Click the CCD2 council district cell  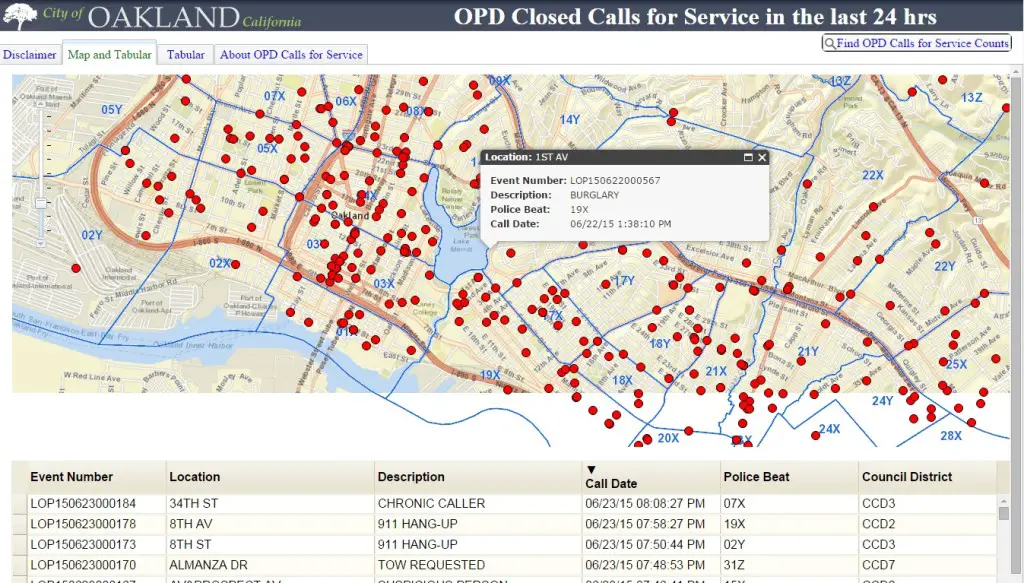[x=927, y=524]
